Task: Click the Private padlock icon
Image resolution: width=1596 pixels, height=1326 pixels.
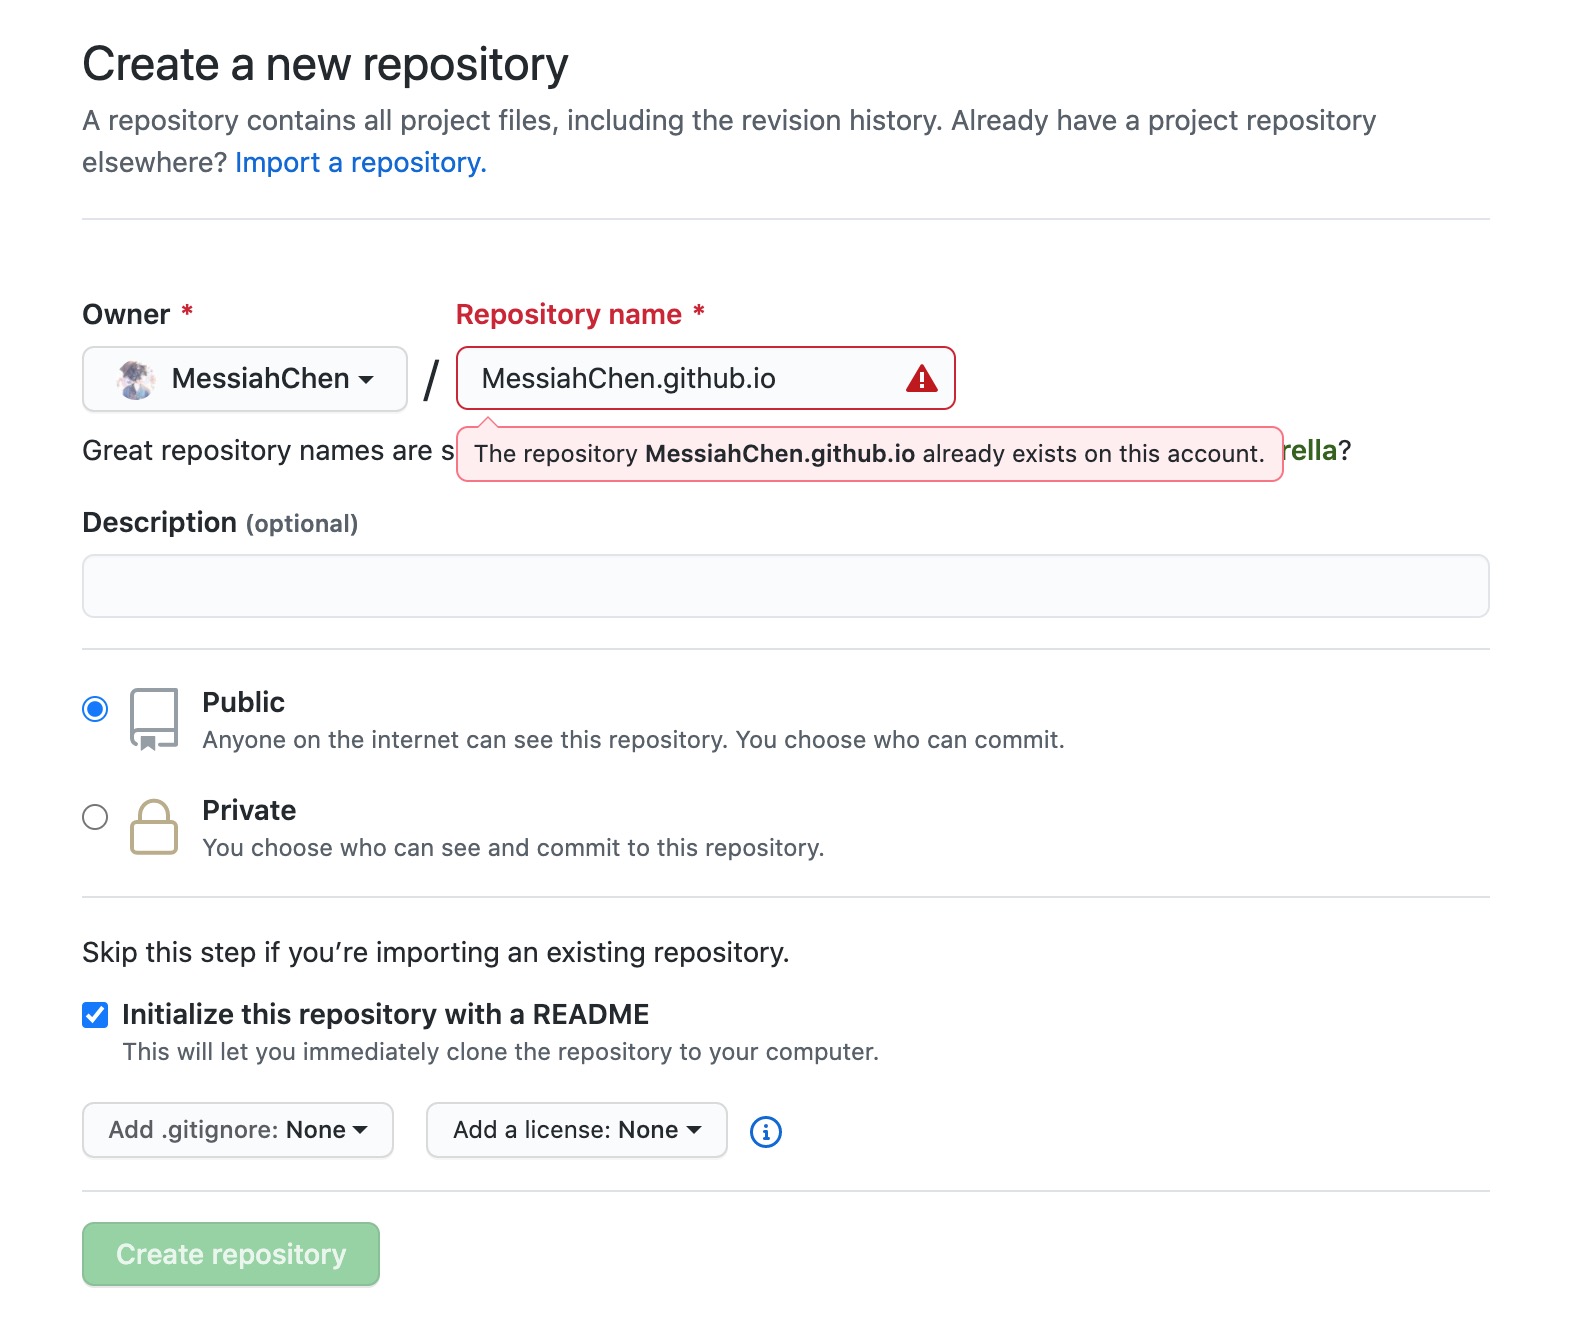Action: [154, 826]
